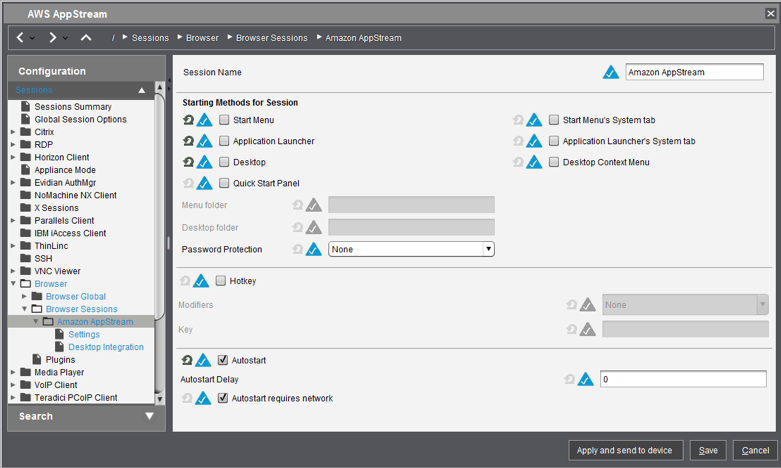Click the blue triangle icon beside Hotkey
This screenshot has height=468, width=781.
[201, 281]
